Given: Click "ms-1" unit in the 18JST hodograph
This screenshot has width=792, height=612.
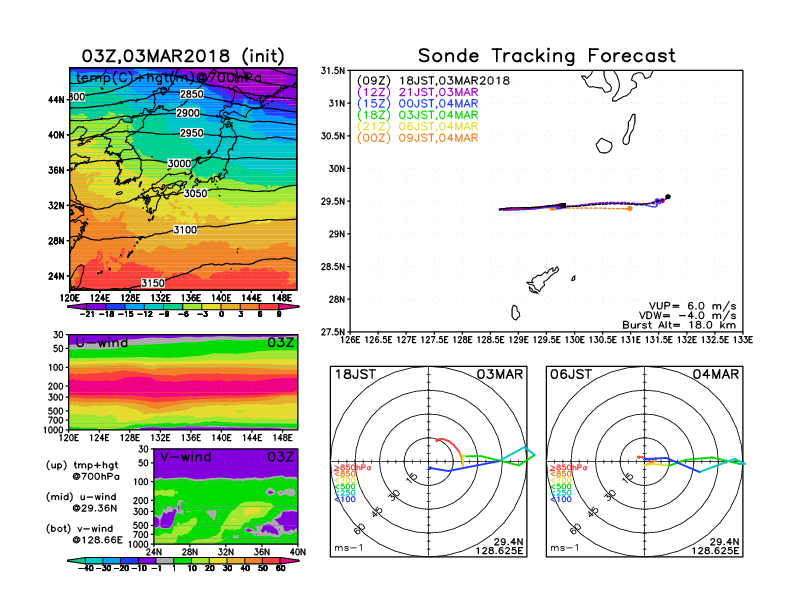Looking at the screenshot, I should point(349,548).
